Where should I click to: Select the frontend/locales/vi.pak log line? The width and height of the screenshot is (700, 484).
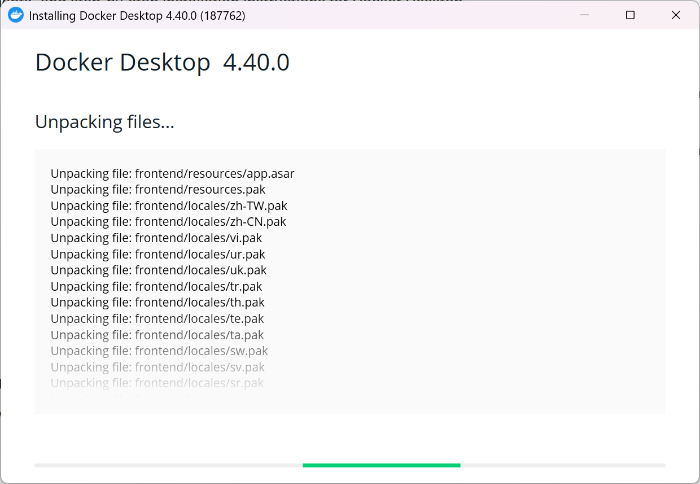tap(156, 238)
